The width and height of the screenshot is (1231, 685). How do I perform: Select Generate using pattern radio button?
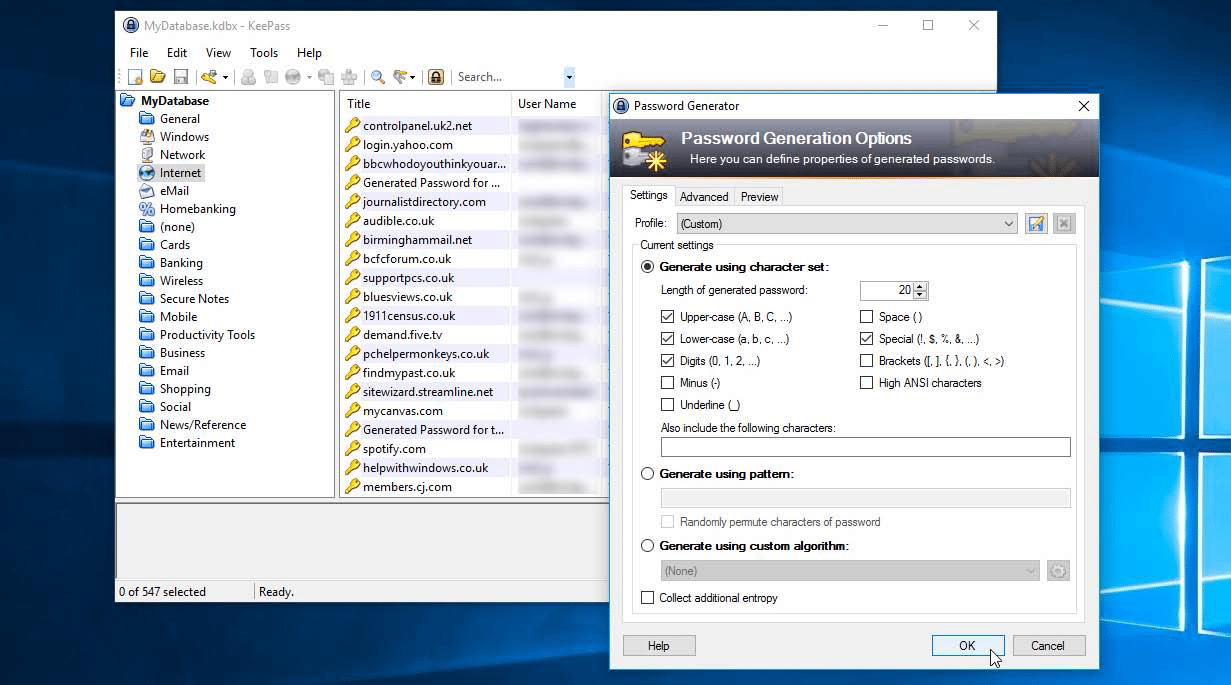648,474
